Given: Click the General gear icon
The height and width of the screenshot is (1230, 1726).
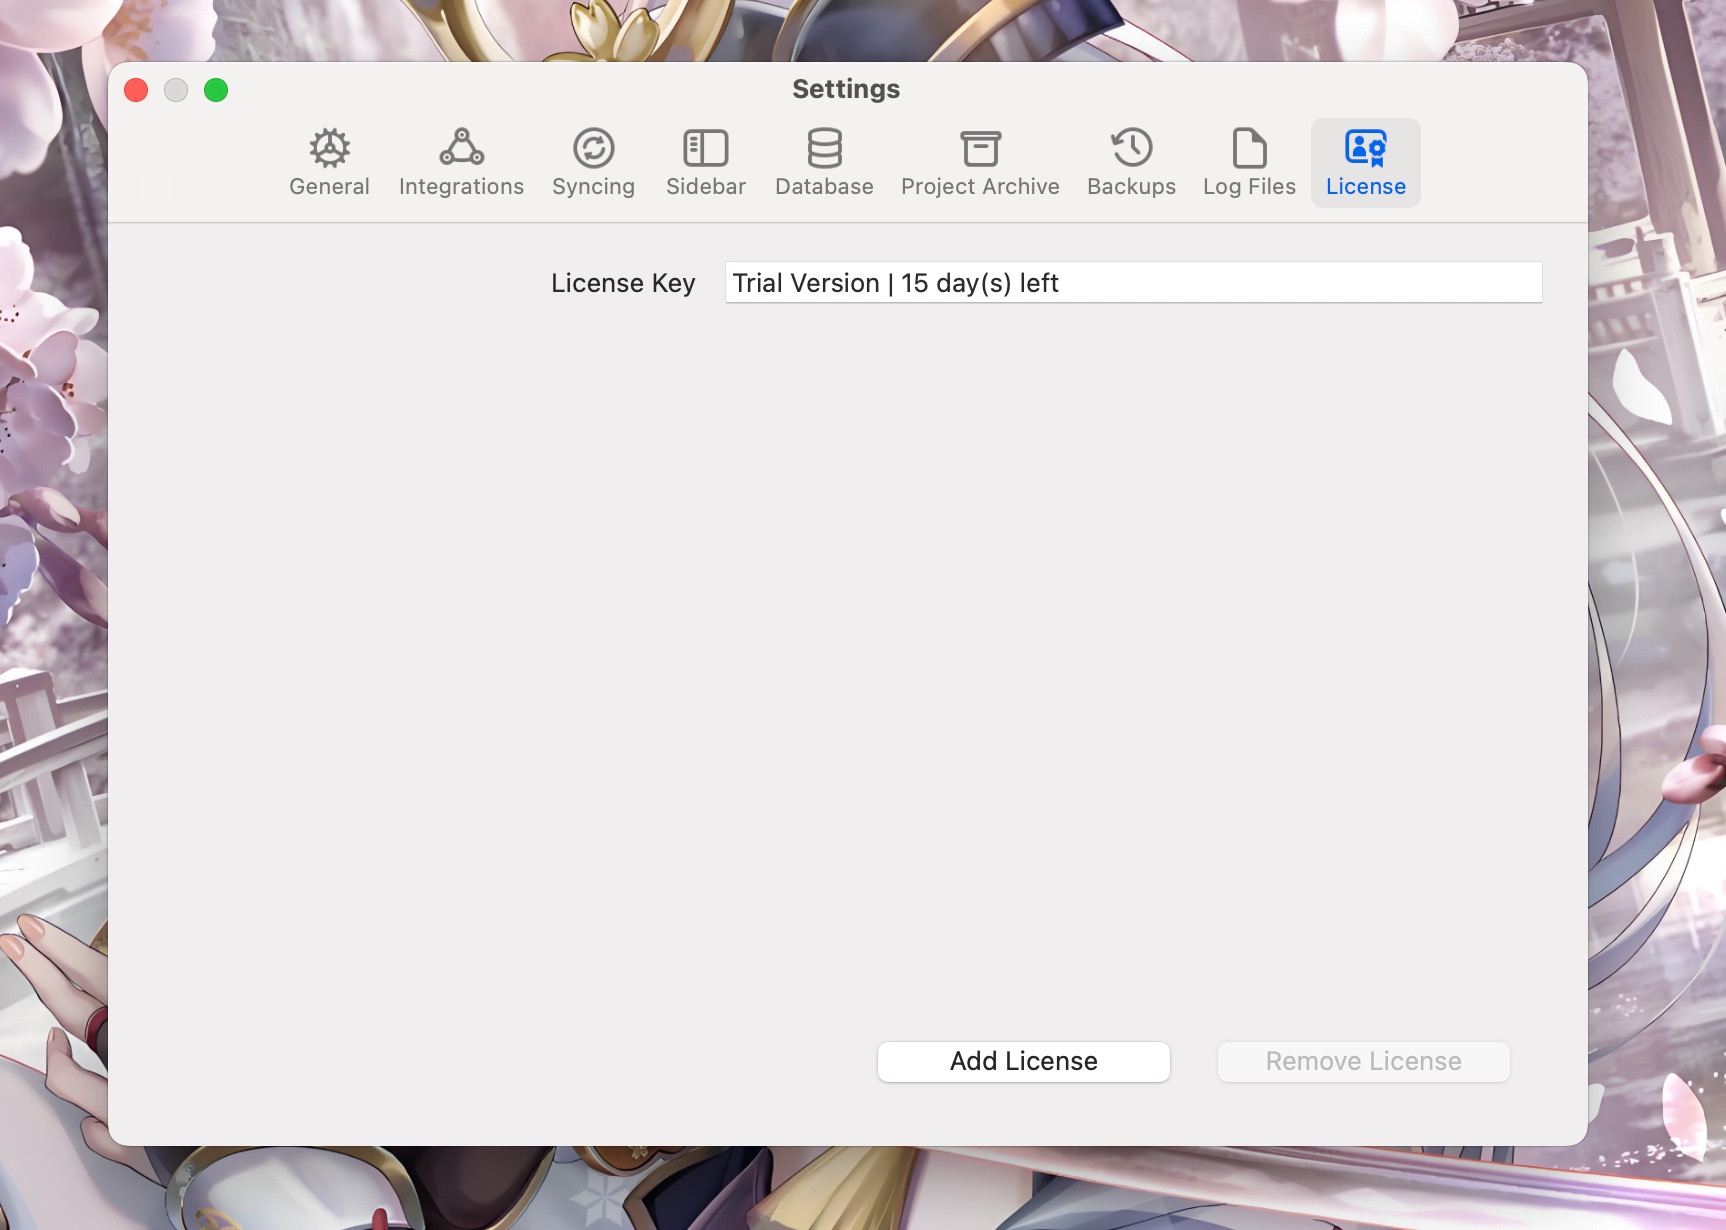Looking at the screenshot, I should pos(329,148).
